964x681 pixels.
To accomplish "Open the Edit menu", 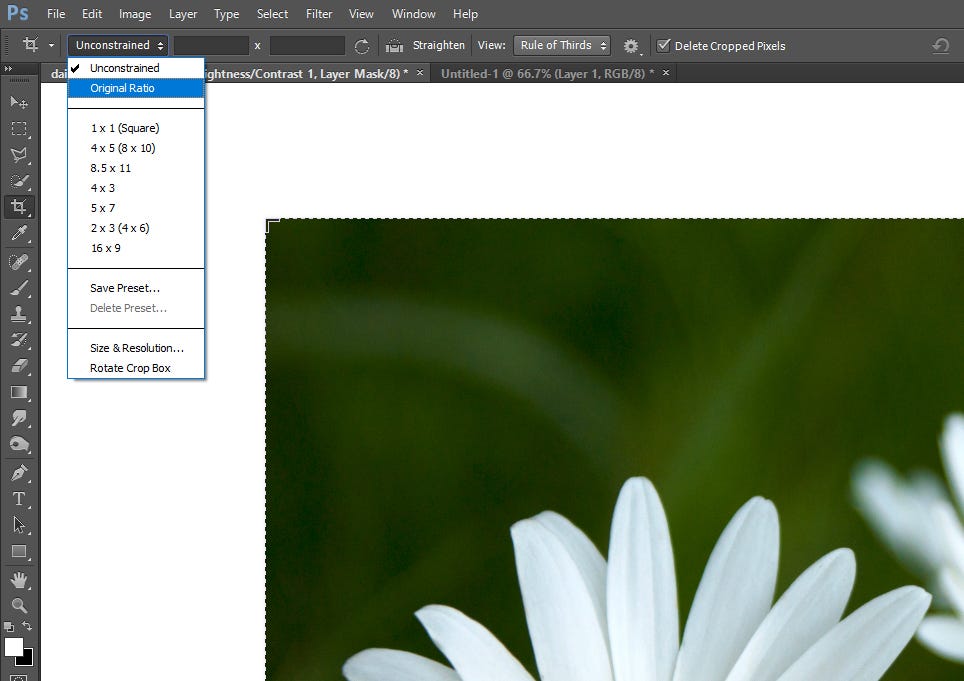I will coord(92,14).
